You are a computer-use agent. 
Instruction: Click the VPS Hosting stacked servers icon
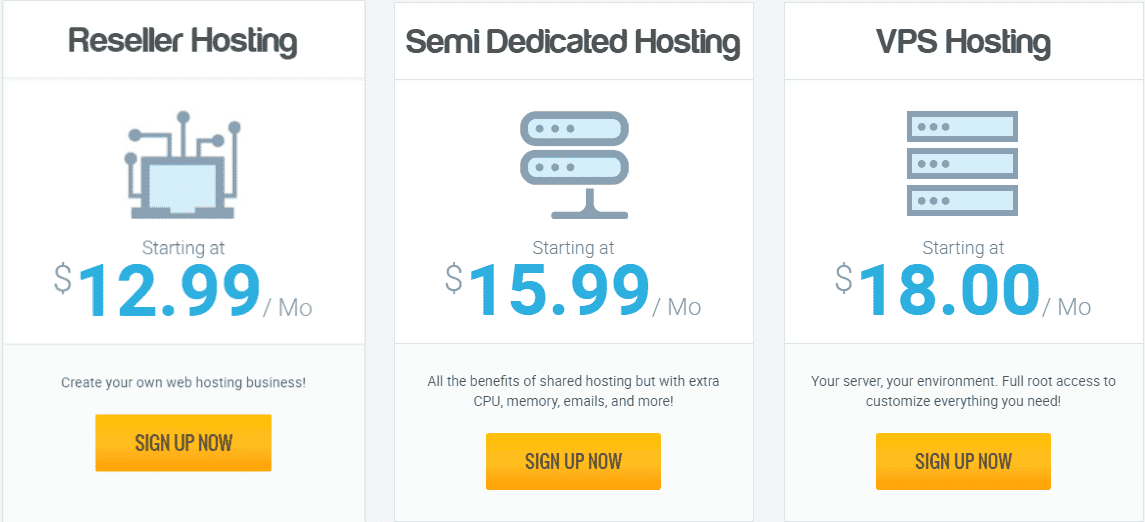click(x=962, y=164)
